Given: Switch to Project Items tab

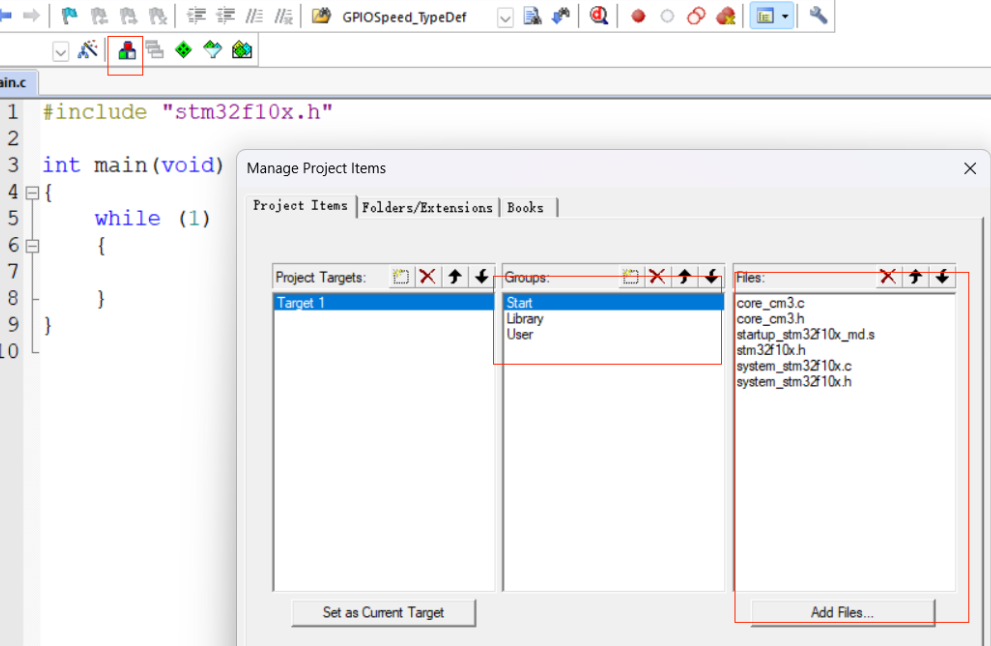Looking at the screenshot, I should tap(300, 206).
